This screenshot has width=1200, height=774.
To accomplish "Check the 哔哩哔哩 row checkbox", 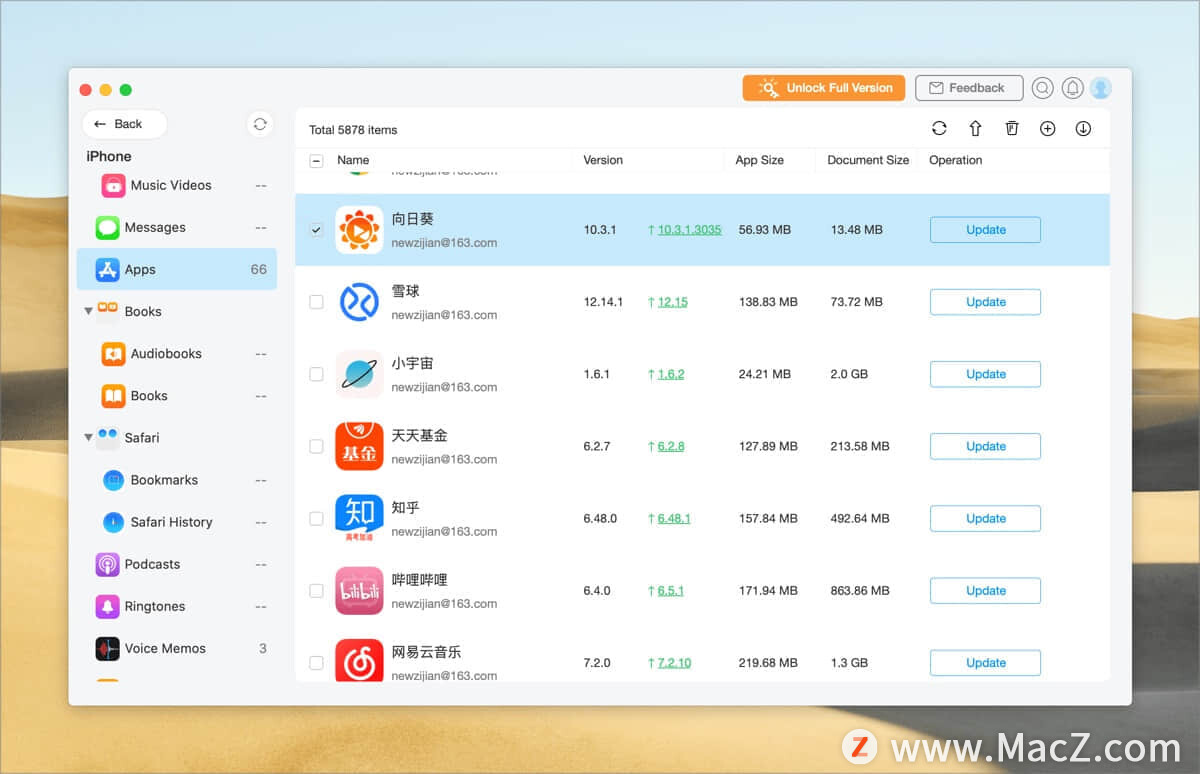I will (x=317, y=590).
